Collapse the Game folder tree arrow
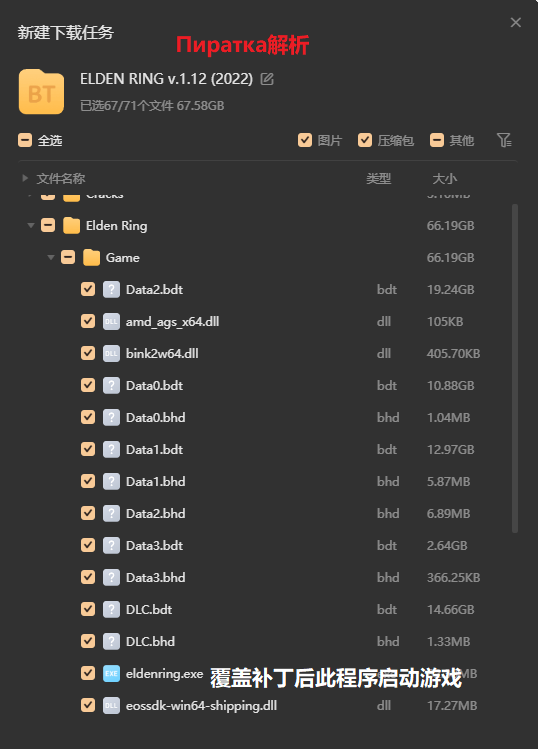 51,257
